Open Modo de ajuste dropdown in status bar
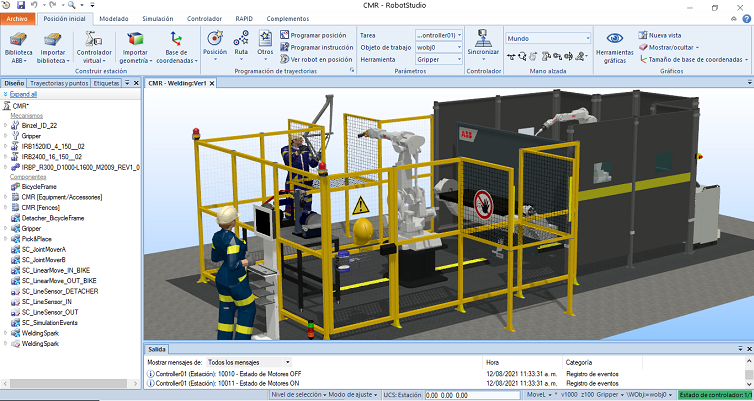The height and width of the screenshot is (401, 754). coord(353,395)
